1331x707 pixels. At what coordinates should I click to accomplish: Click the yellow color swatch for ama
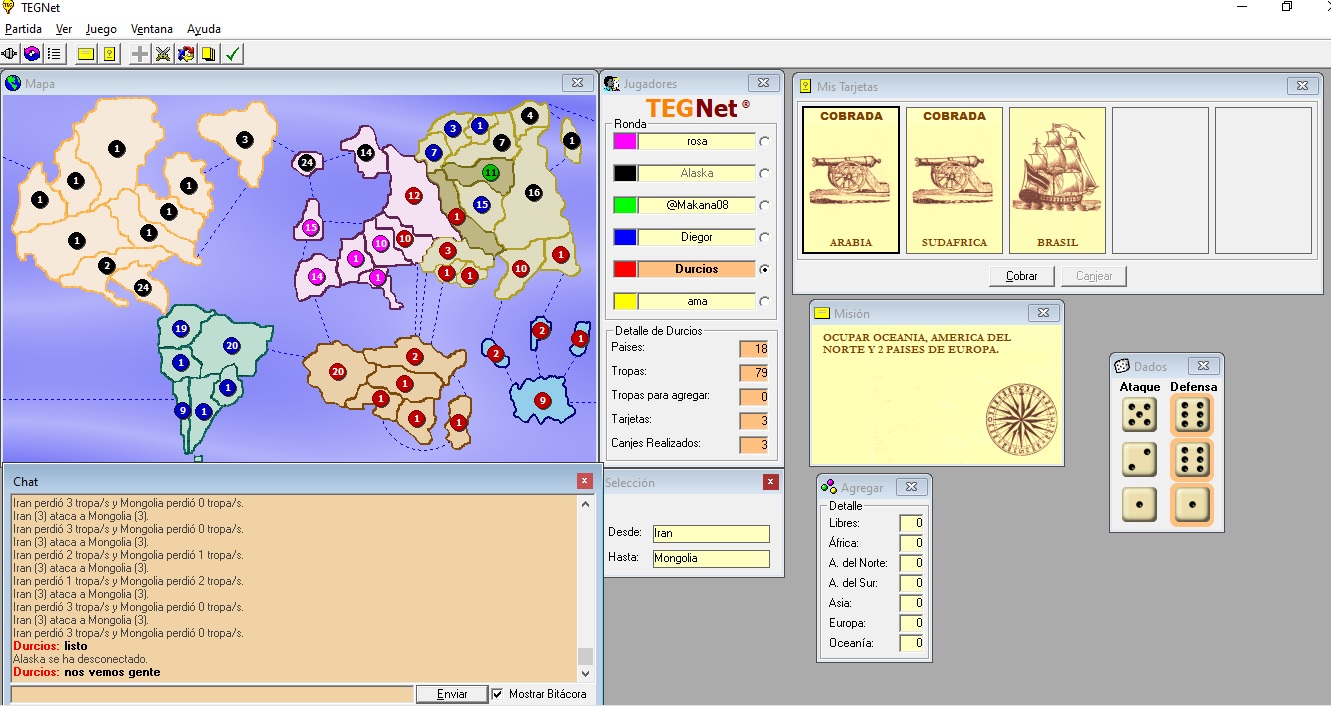click(x=624, y=302)
